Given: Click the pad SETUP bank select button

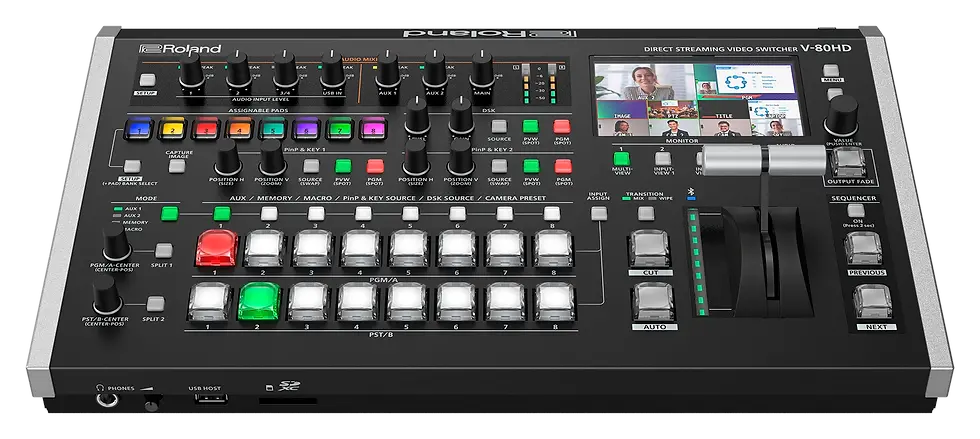Looking at the screenshot, I should [x=131, y=166].
